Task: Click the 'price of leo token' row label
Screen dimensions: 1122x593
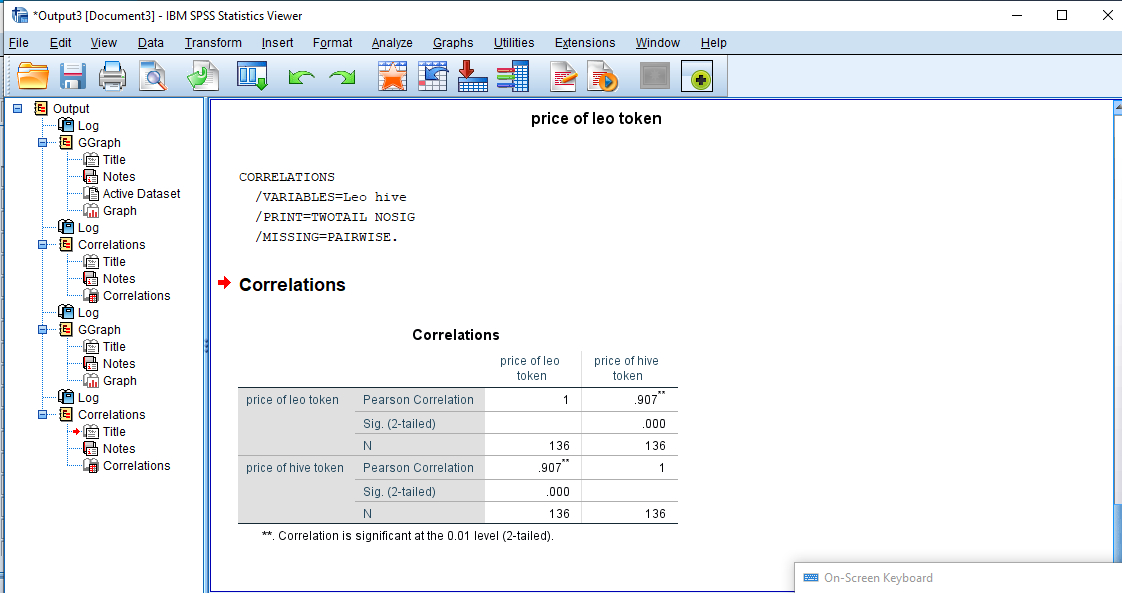Action: (293, 400)
